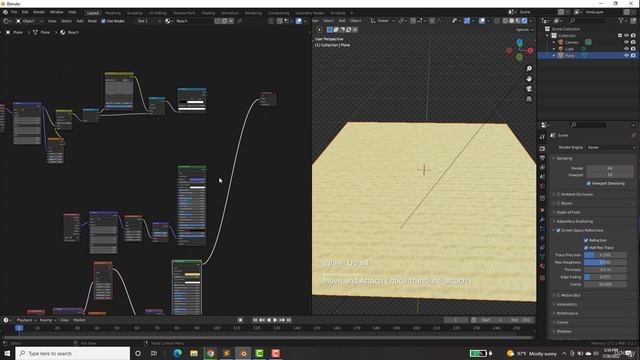Click the Windows taskbar search box
640x360 pixels.
point(73,353)
